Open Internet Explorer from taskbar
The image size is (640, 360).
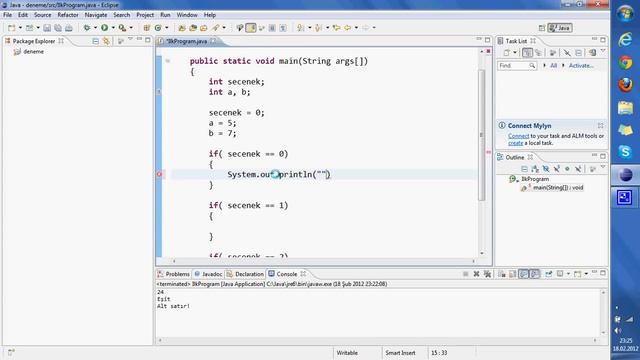(x=625, y=40)
